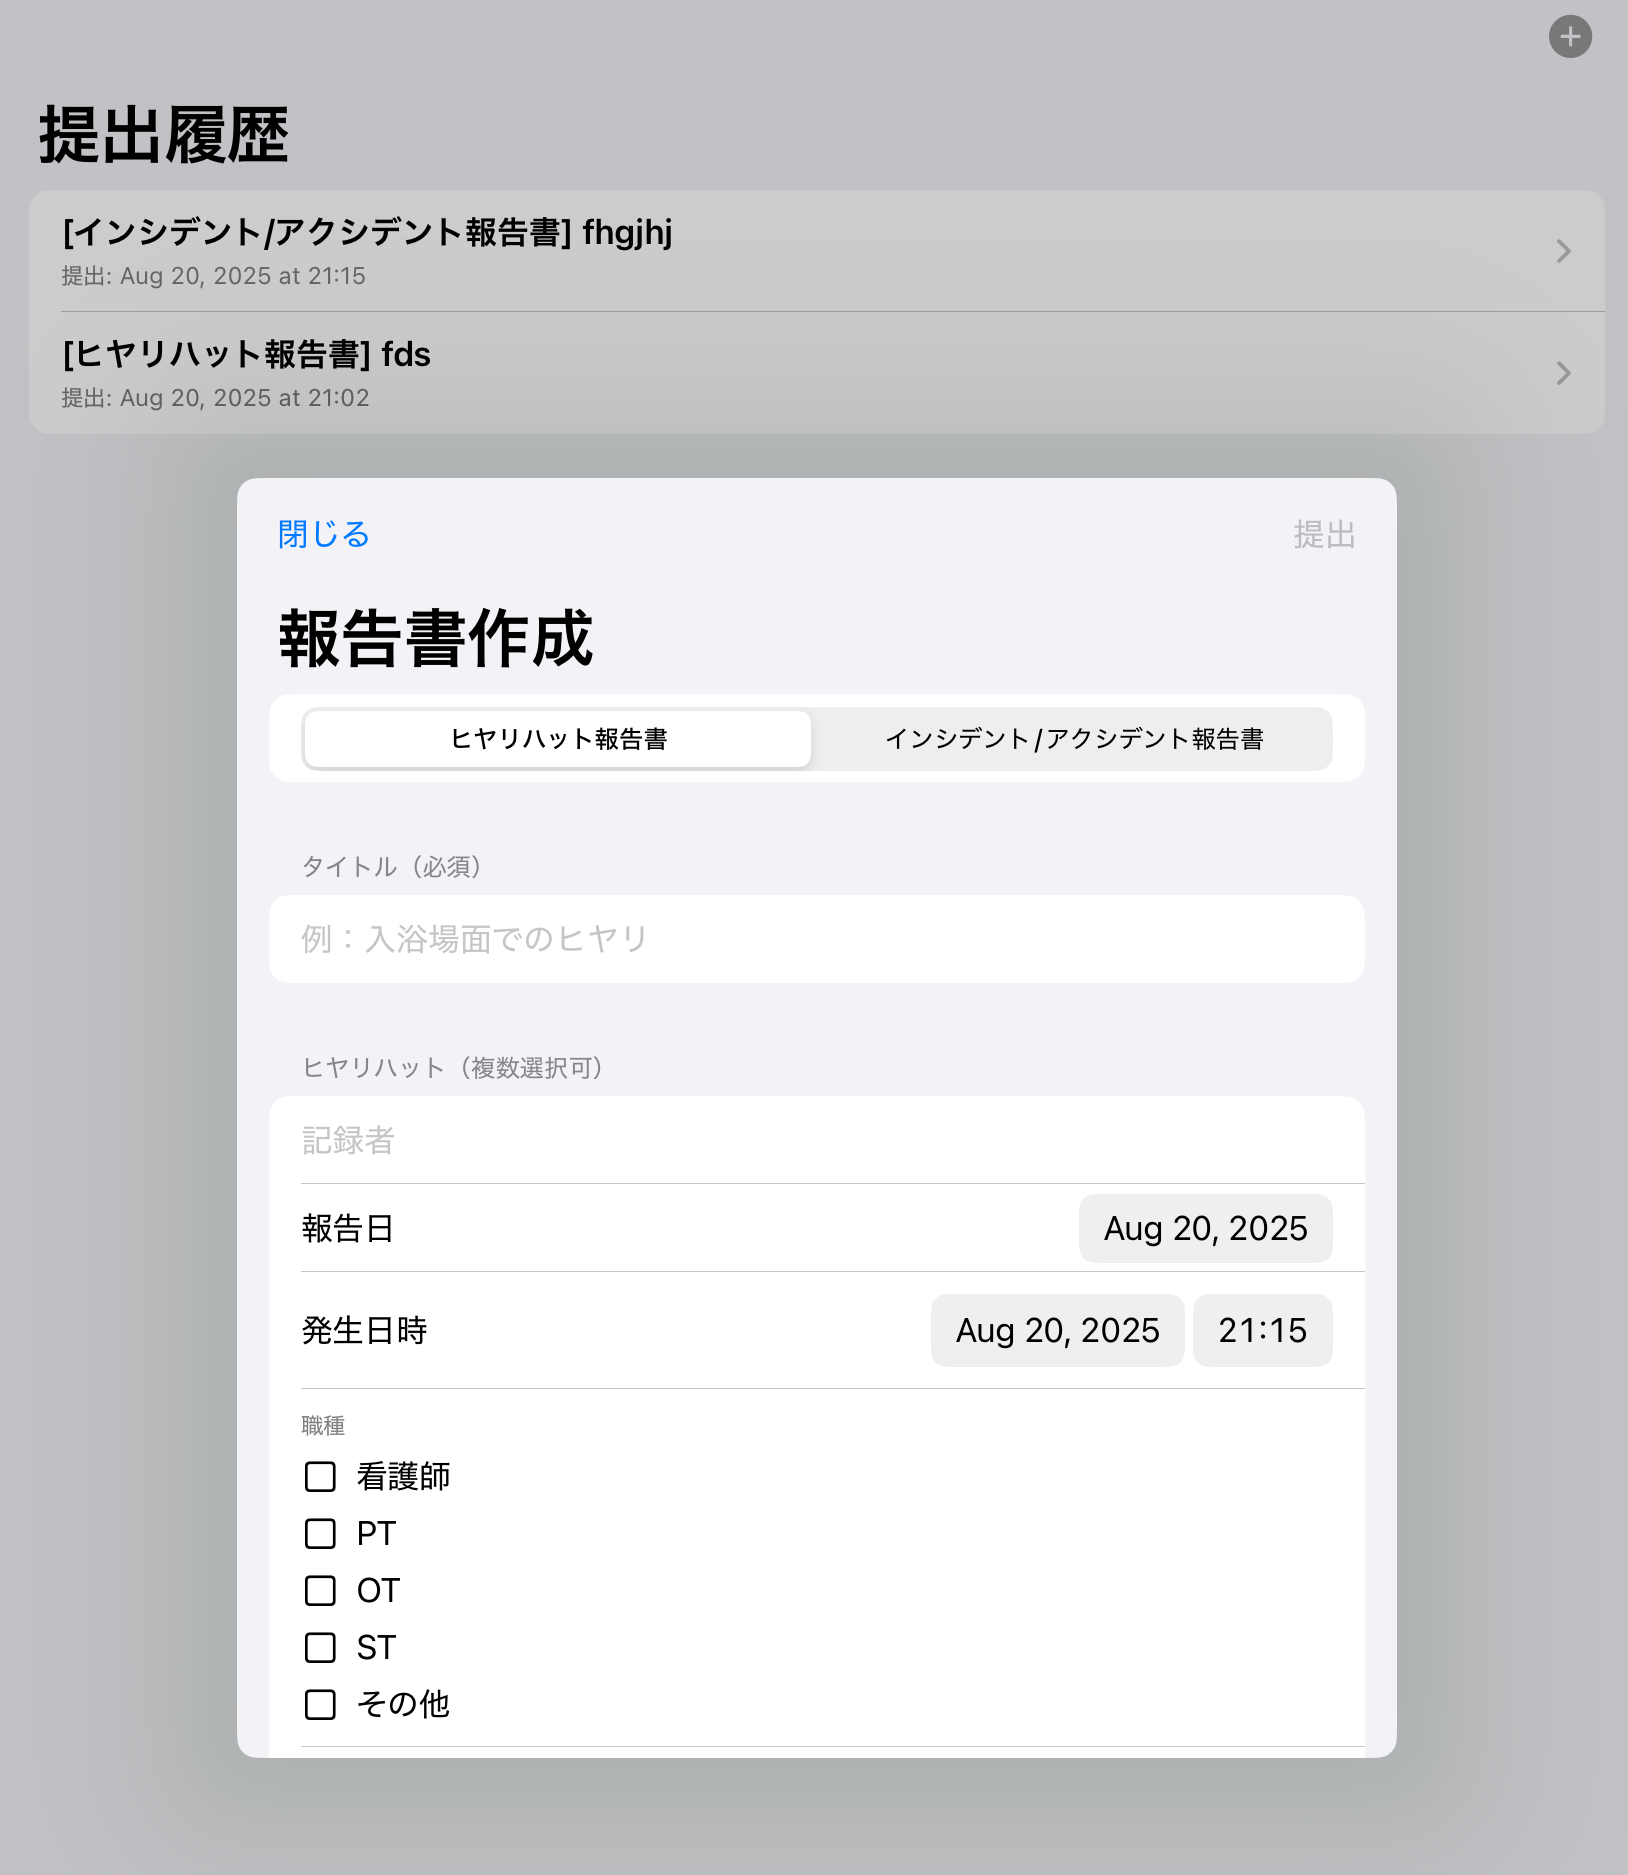Click the plus icon to add report
The height and width of the screenshot is (1875, 1628).
pyautogui.click(x=1570, y=37)
